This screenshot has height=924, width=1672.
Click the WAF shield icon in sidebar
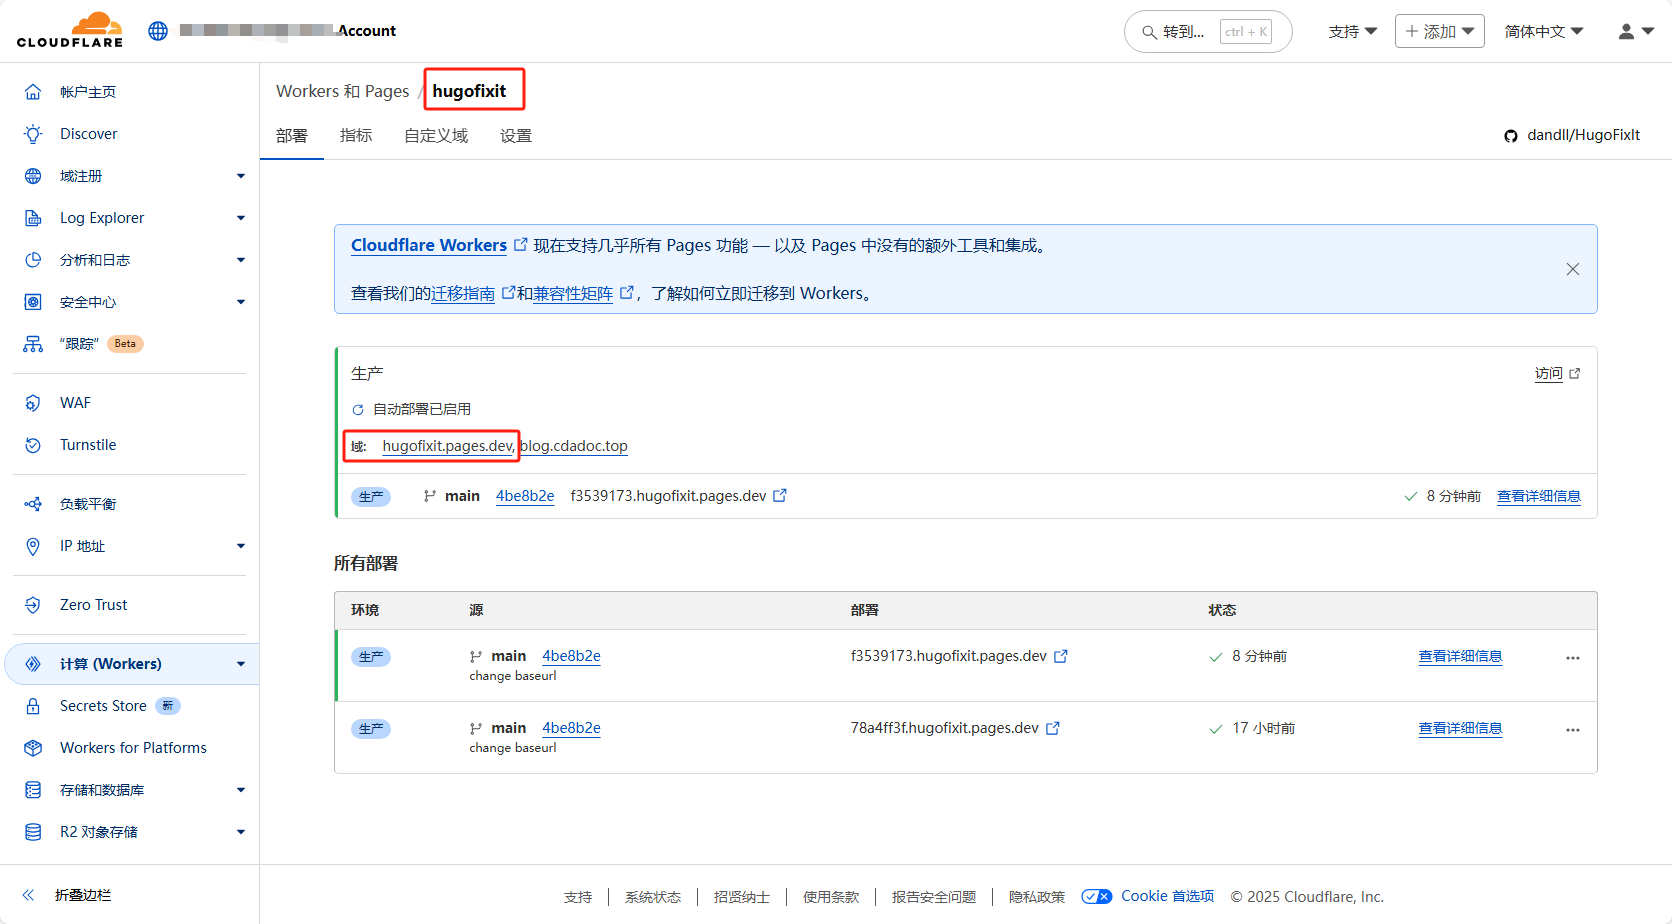33,403
